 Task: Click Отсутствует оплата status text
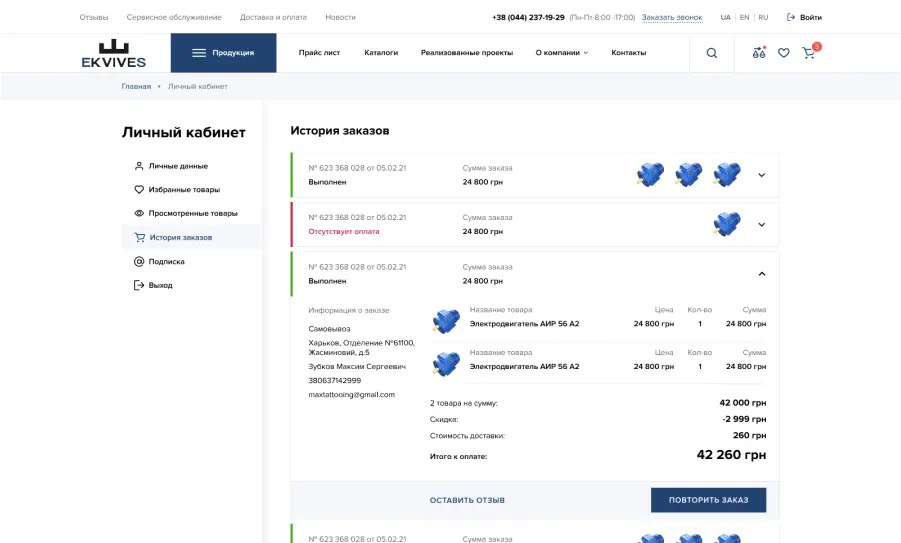344,232
